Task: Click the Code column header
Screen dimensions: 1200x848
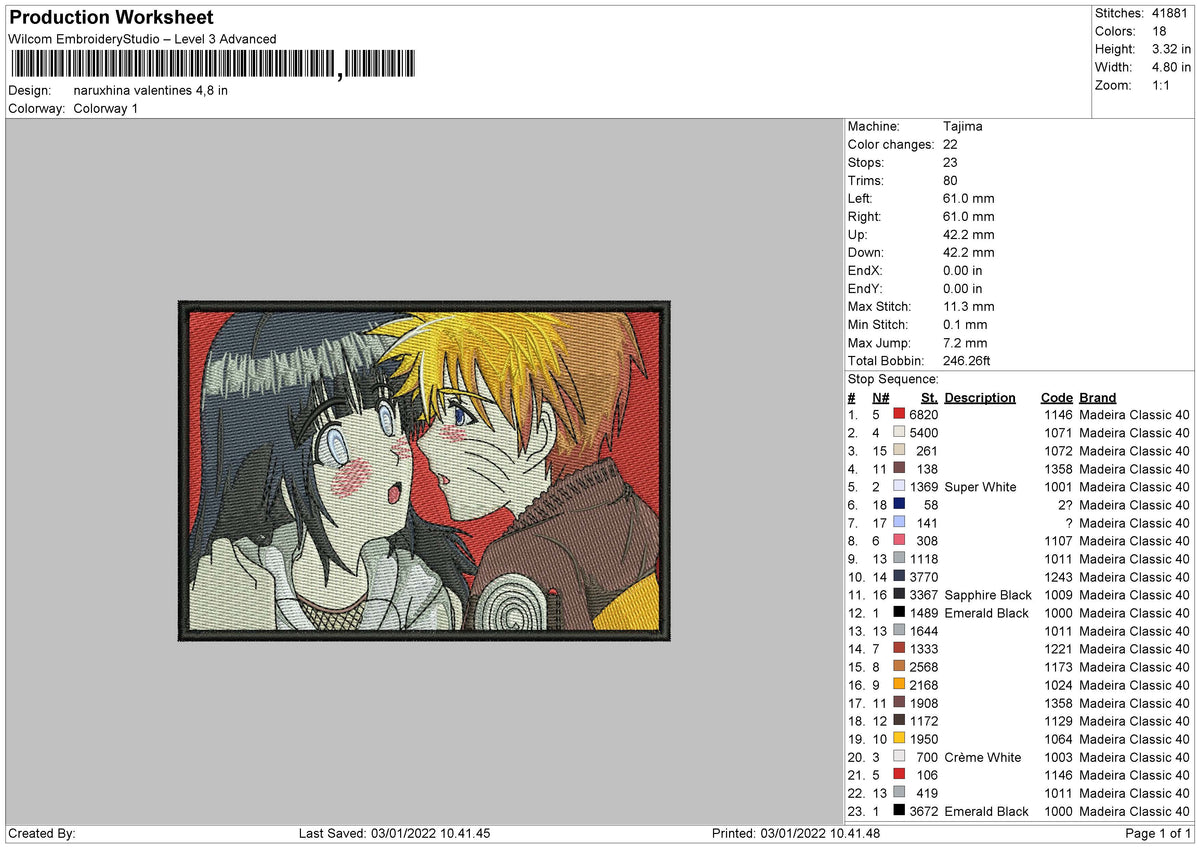Action: (1056, 398)
